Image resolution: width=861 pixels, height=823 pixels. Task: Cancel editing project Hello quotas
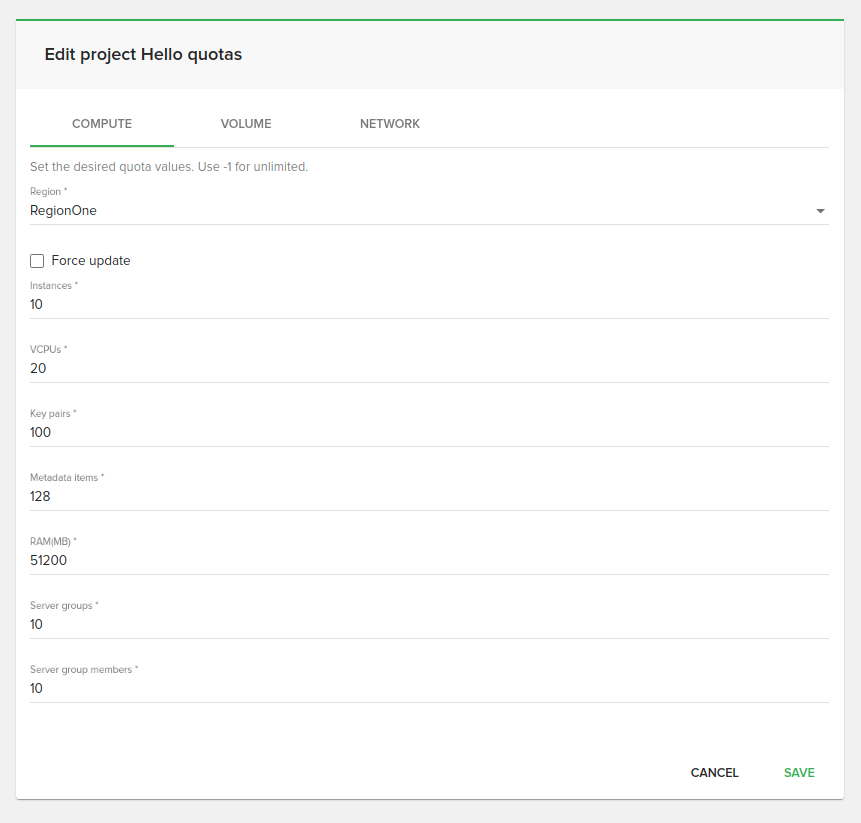point(714,772)
